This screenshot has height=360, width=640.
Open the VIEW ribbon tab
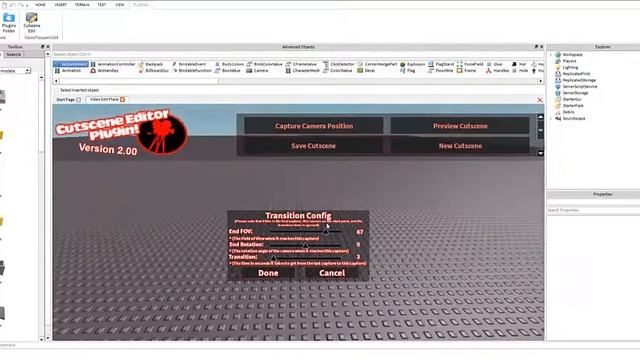point(120,4)
